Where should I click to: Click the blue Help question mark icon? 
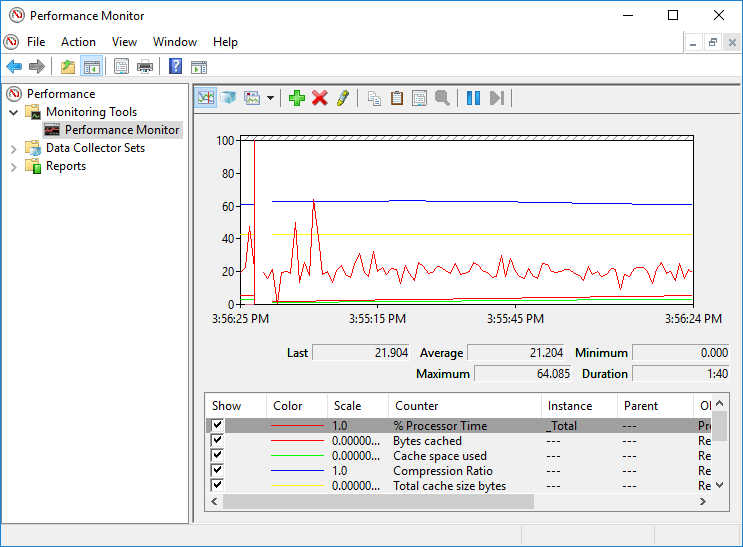coord(175,67)
